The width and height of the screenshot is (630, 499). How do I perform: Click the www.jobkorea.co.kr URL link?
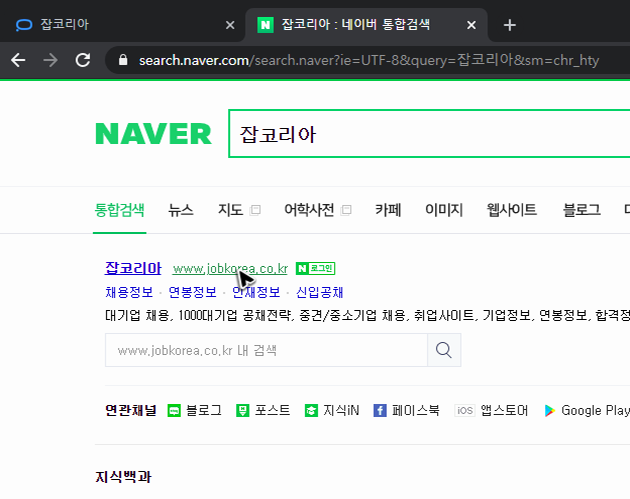(x=230, y=269)
